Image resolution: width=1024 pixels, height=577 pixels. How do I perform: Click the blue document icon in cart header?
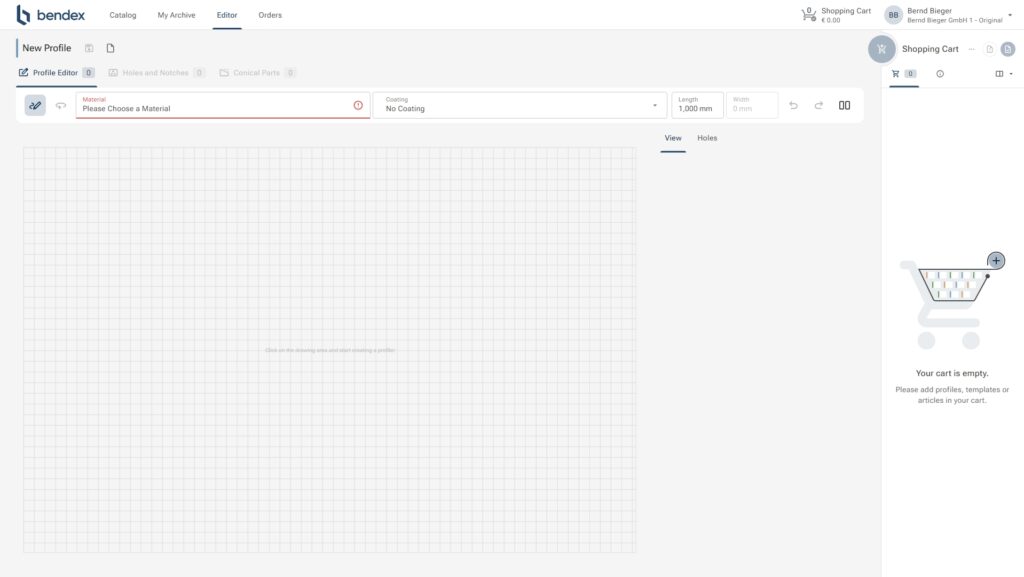1008,49
